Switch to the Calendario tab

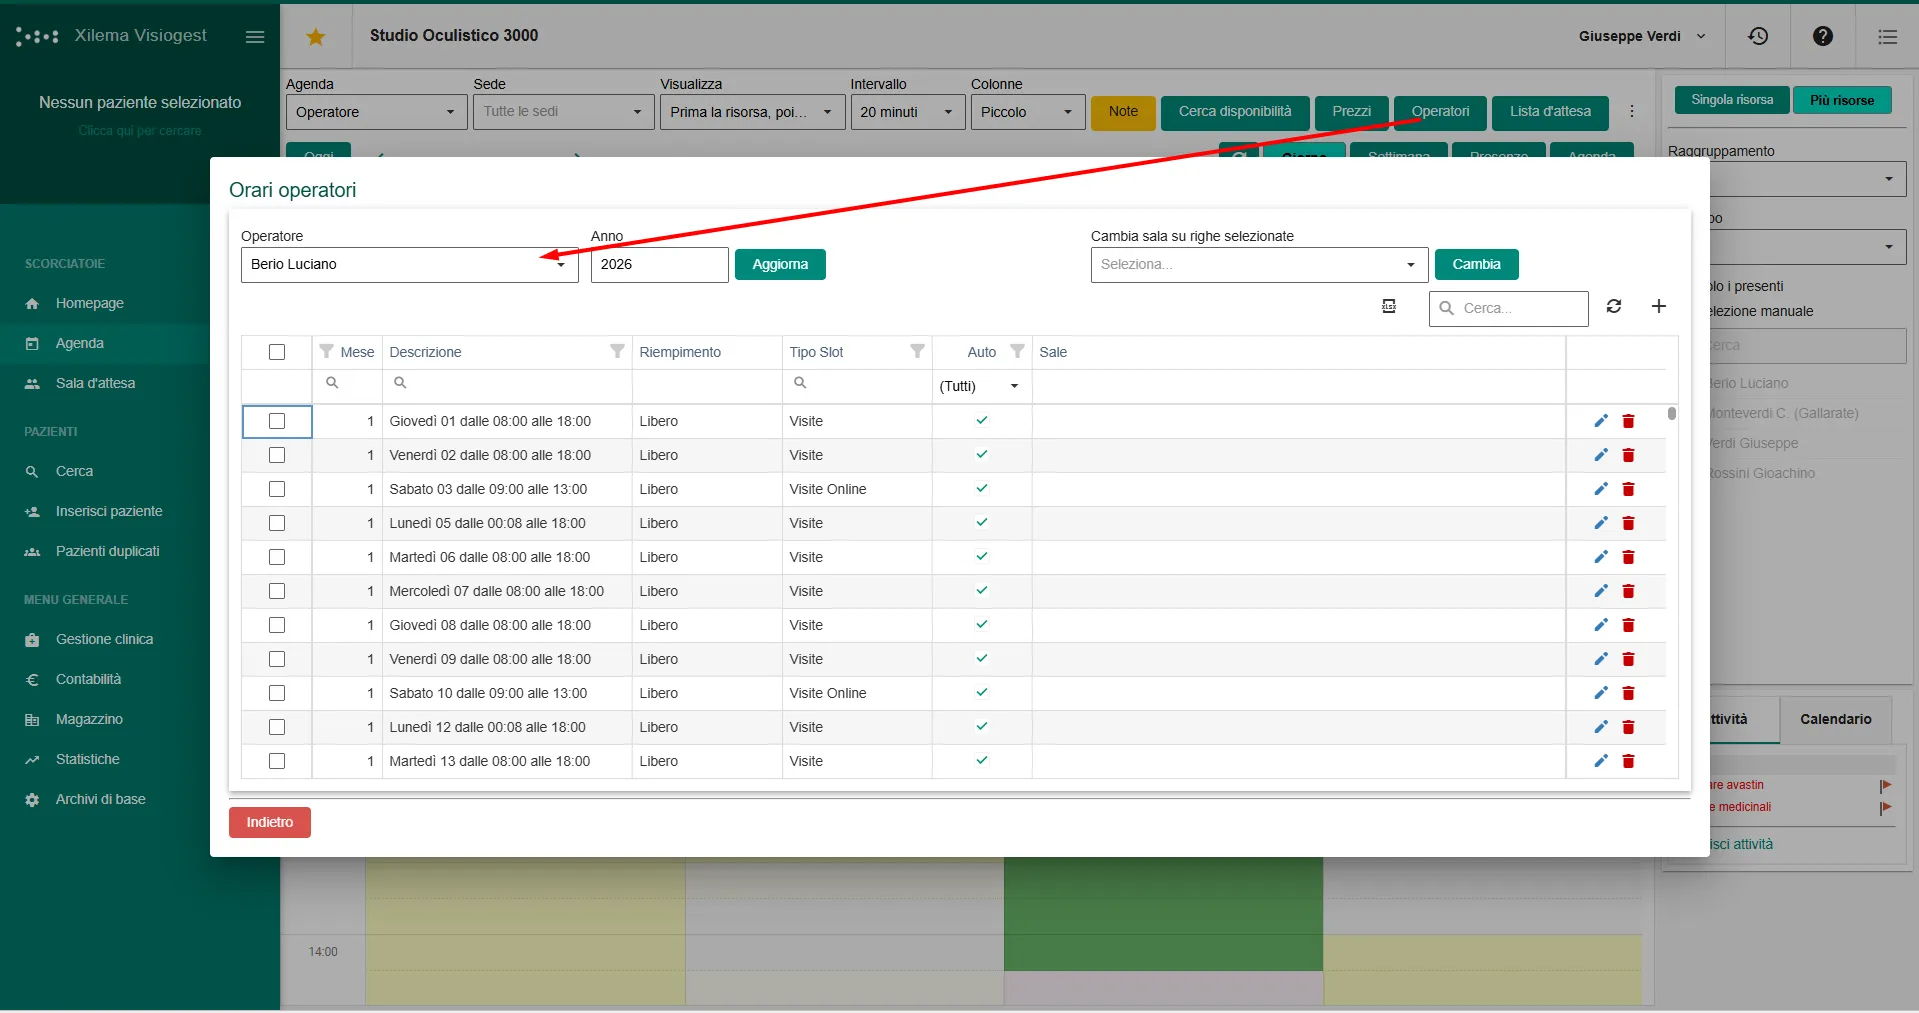point(1836,719)
